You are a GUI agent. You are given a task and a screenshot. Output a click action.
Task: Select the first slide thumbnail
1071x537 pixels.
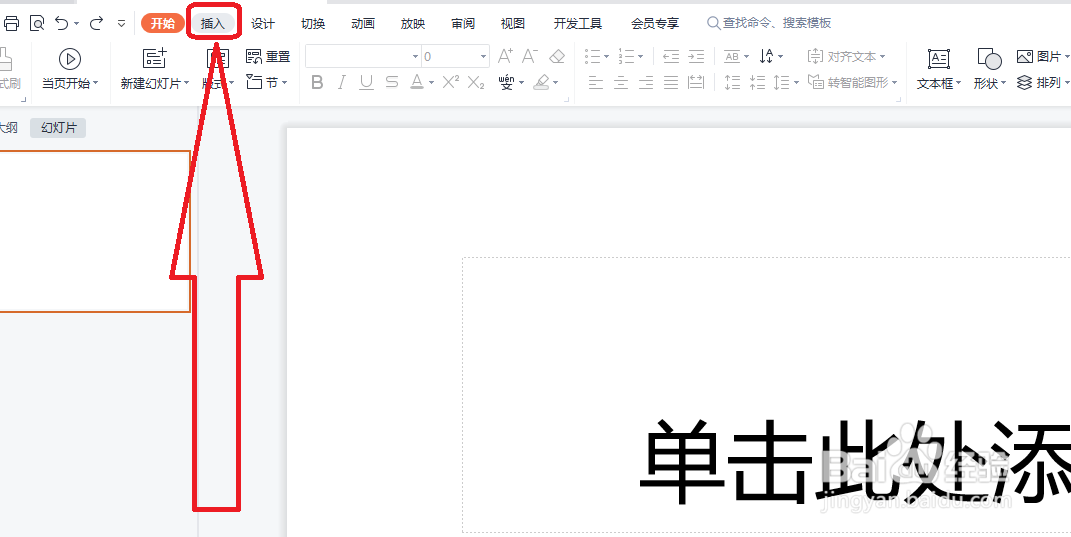click(x=94, y=231)
